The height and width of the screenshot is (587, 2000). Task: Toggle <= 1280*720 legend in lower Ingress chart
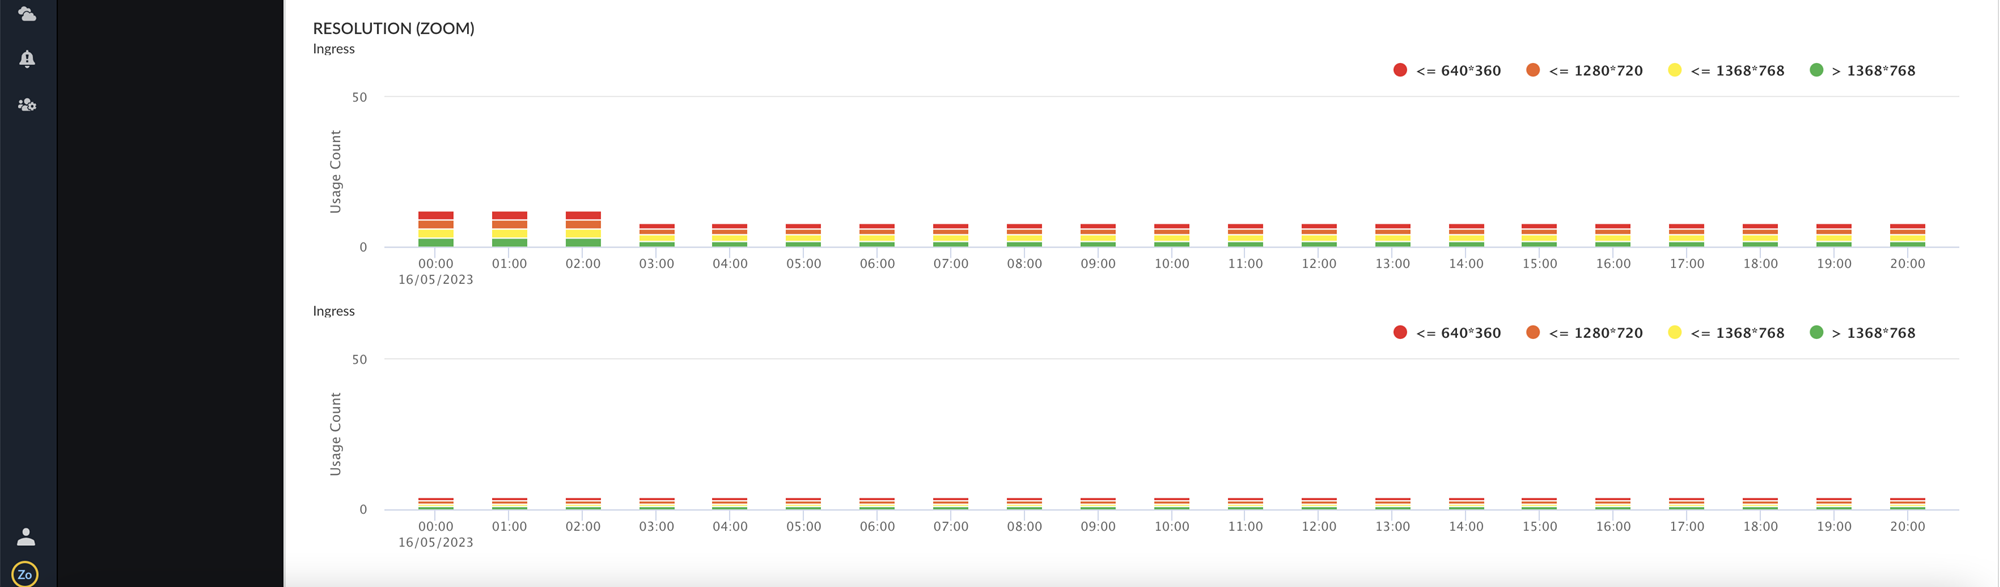[x=1584, y=333]
